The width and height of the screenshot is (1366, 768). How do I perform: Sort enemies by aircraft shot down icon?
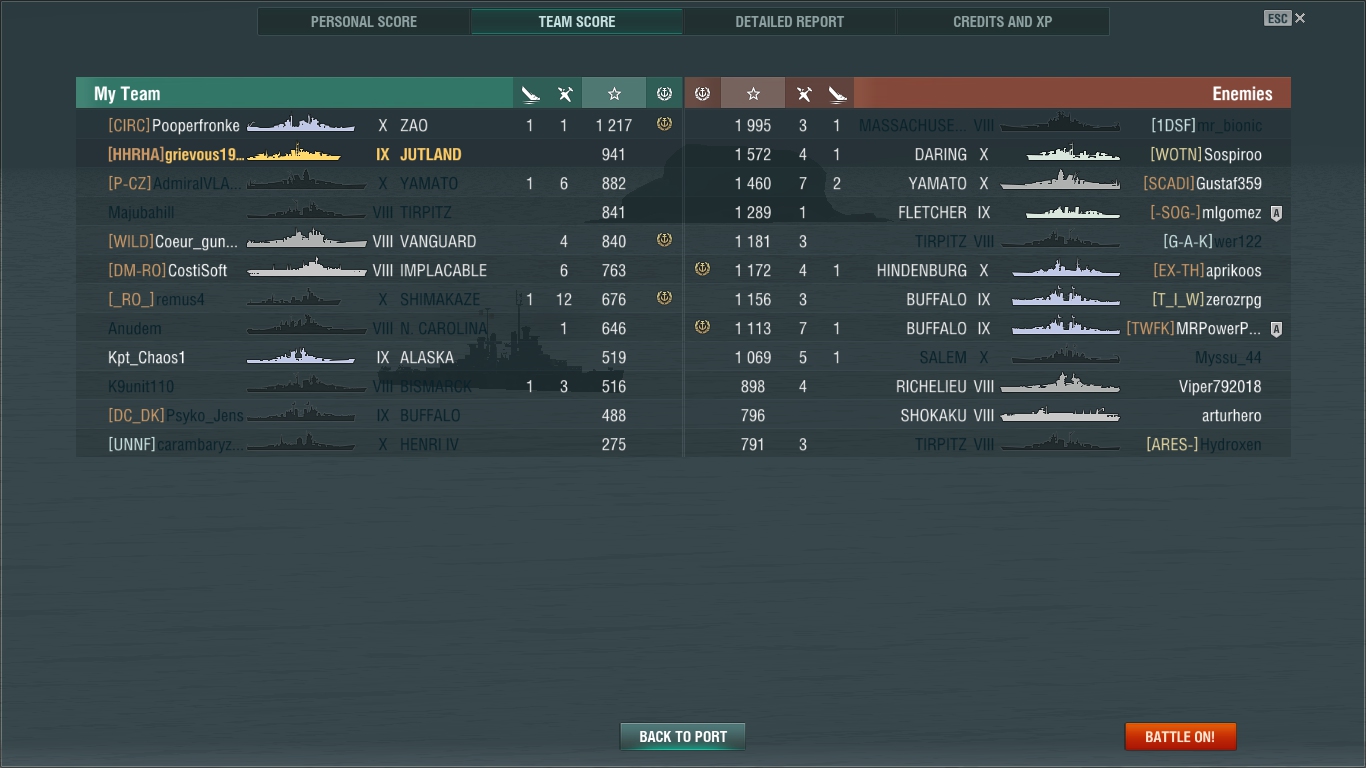coord(837,93)
